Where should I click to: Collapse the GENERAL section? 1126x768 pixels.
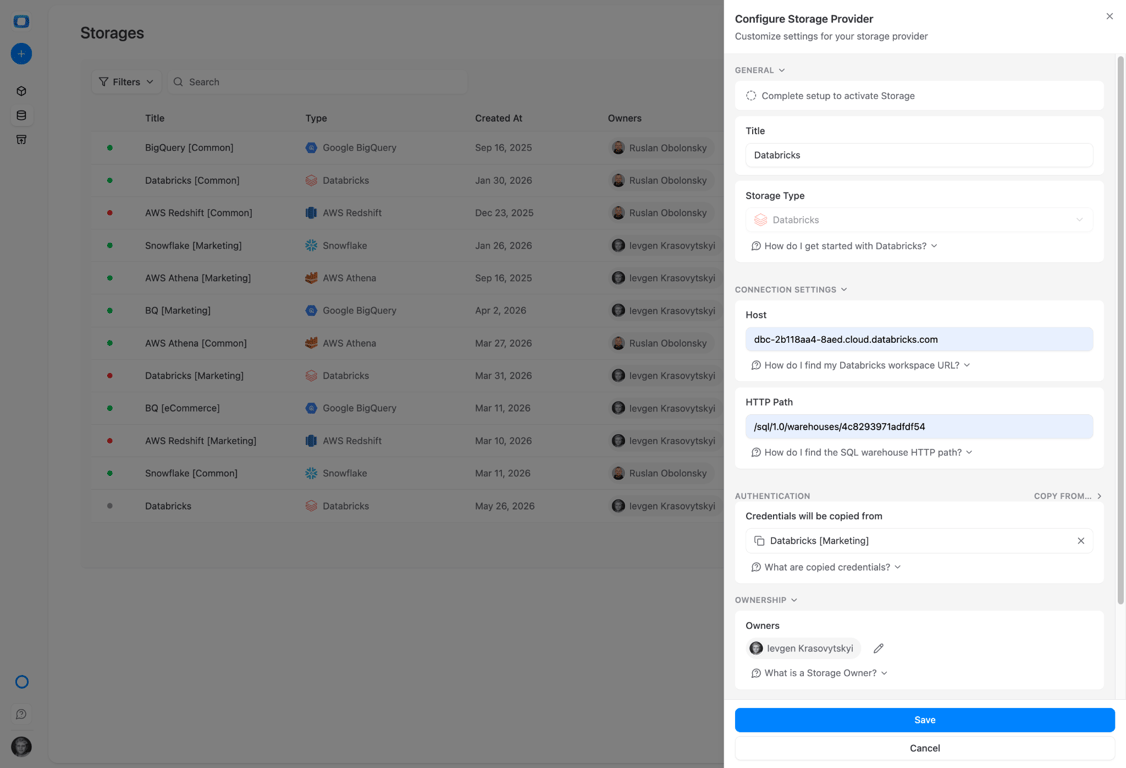[x=760, y=70]
